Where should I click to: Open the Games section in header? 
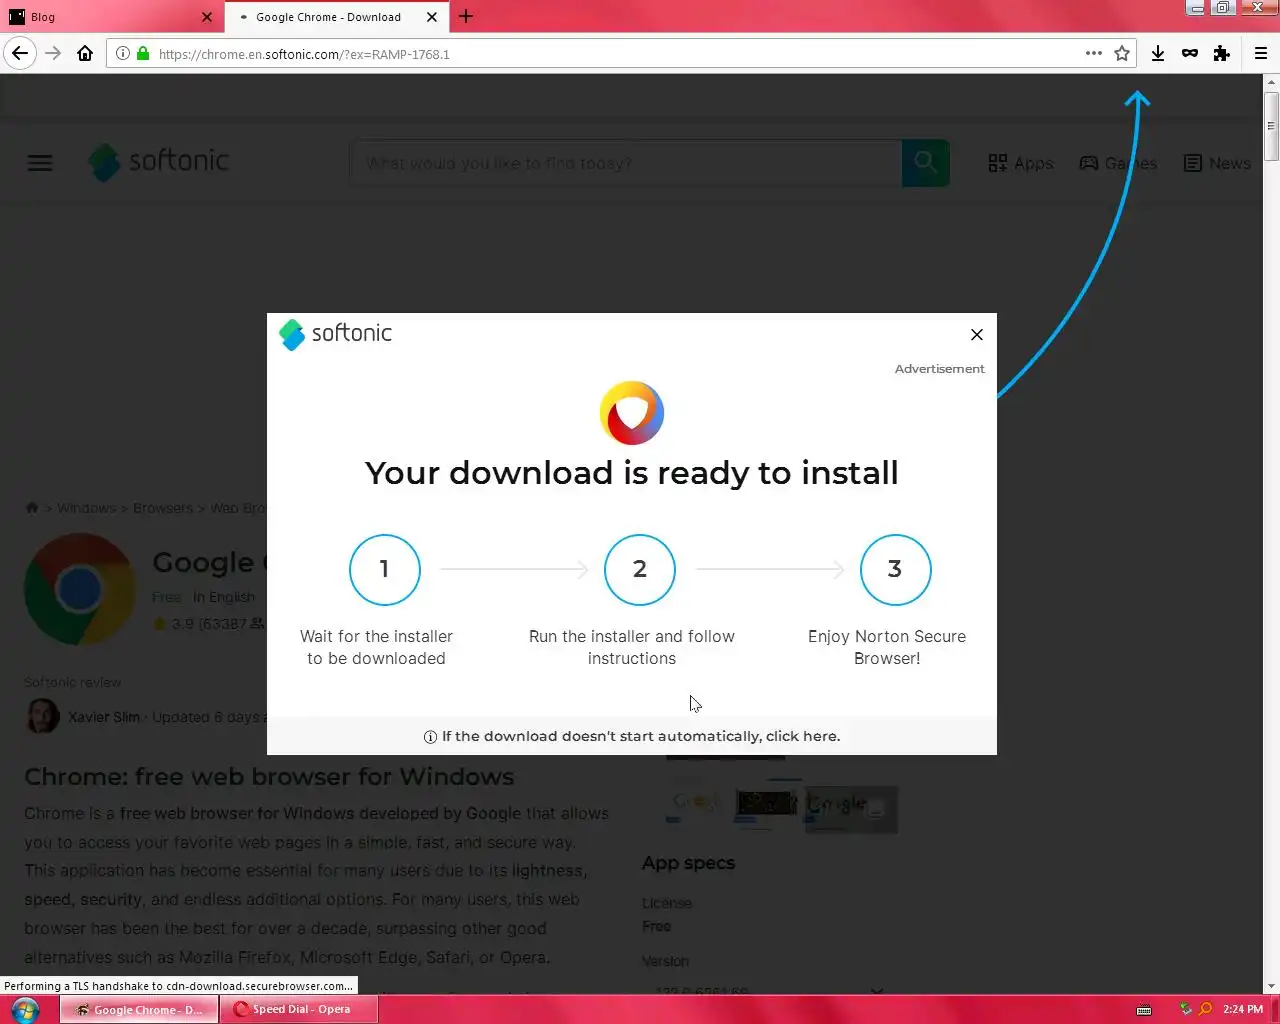pos(1118,163)
